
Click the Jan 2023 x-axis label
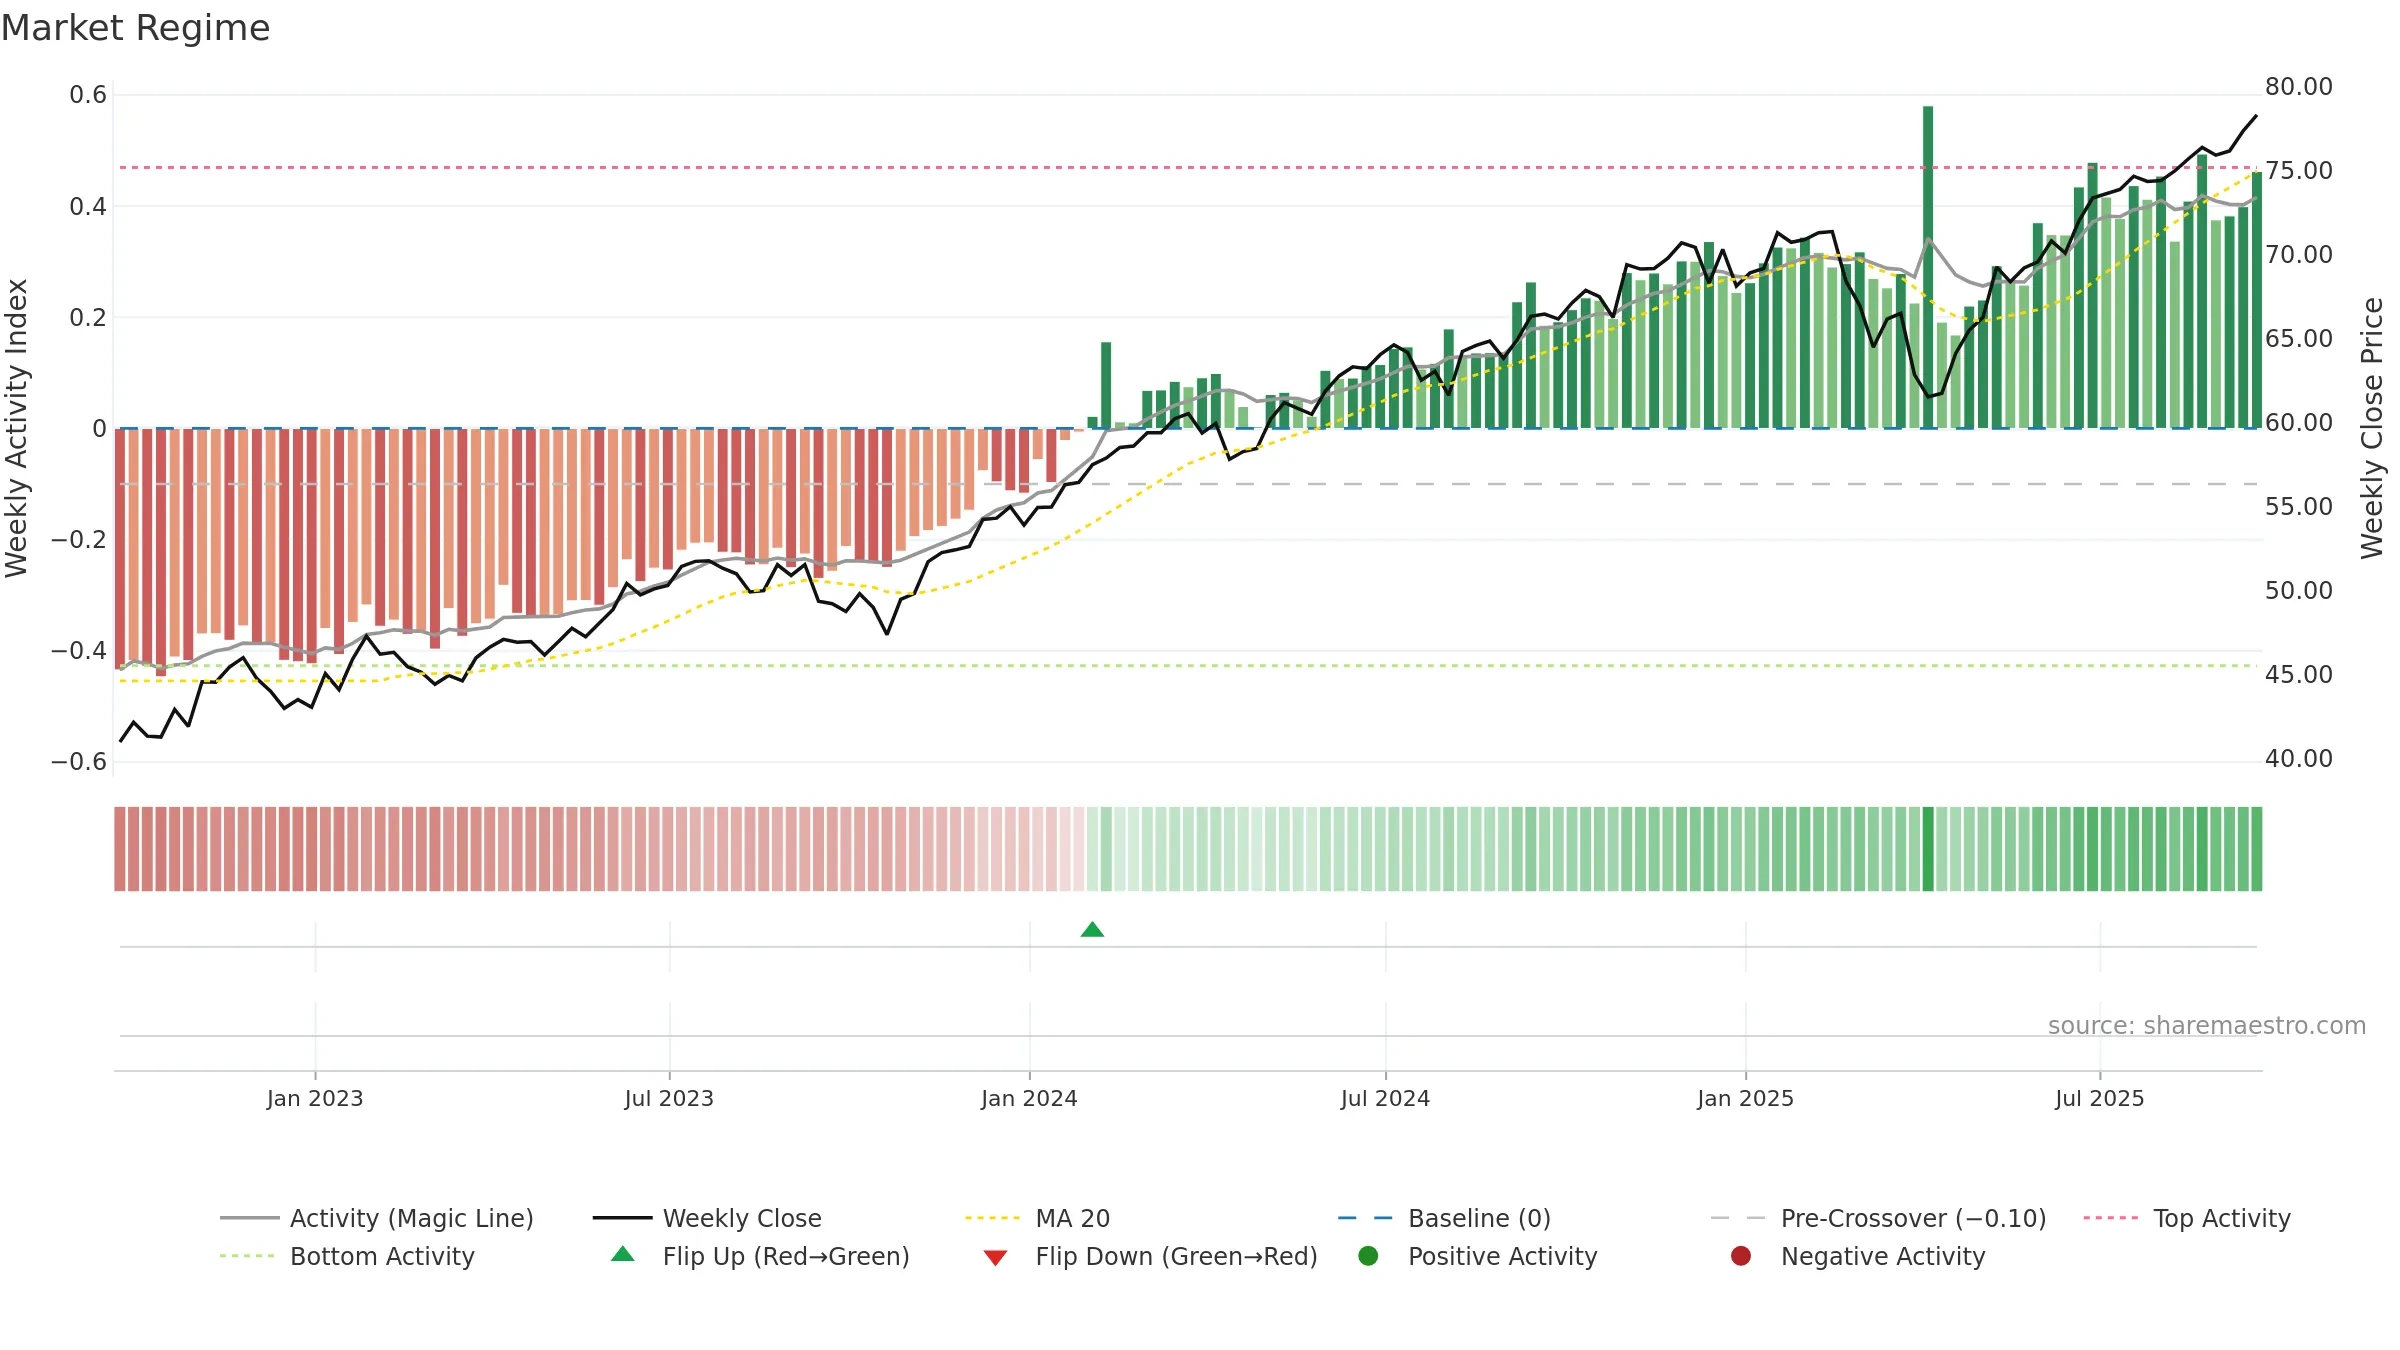point(315,1098)
